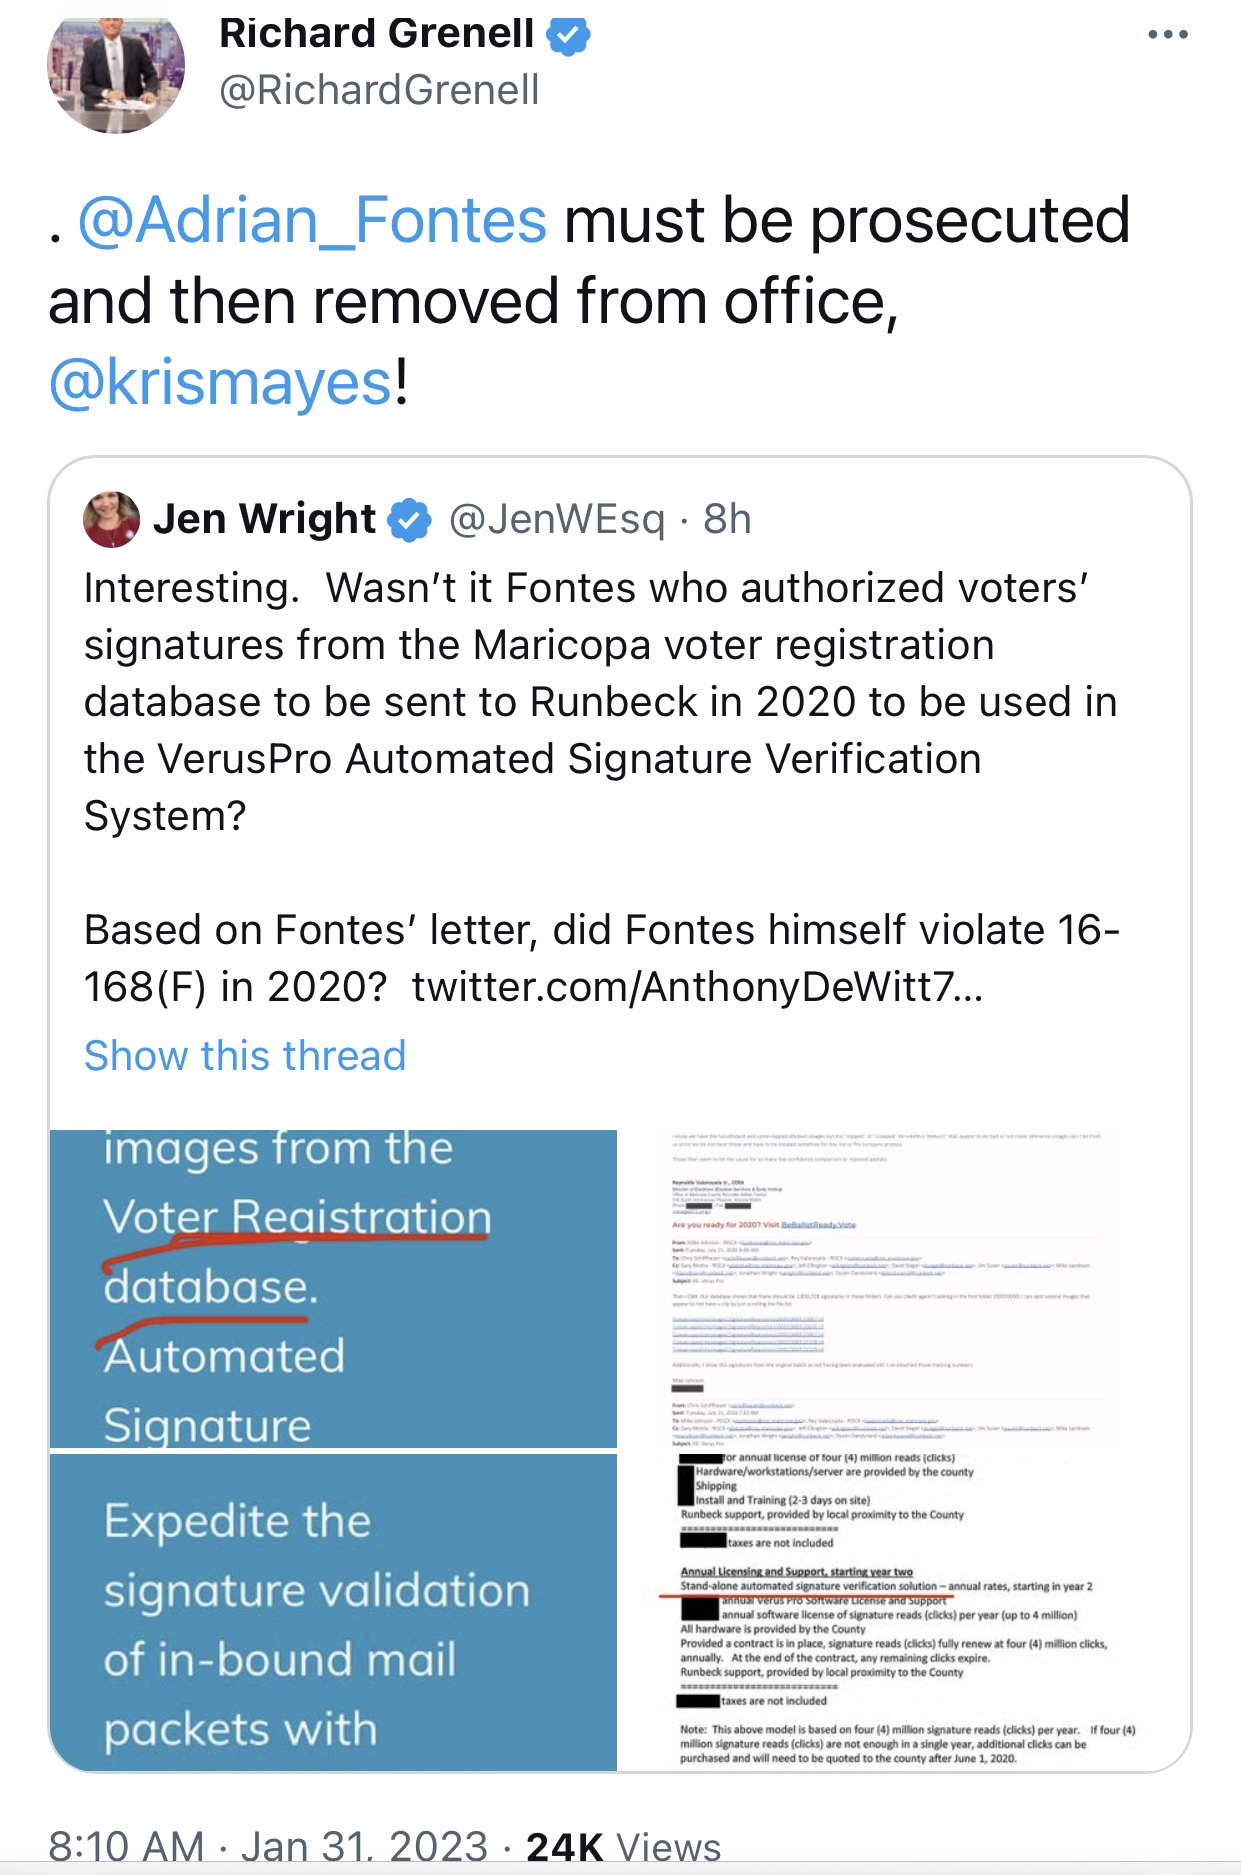
Task: Click the Jen Wright display name
Action: click(x=264, y=519)
